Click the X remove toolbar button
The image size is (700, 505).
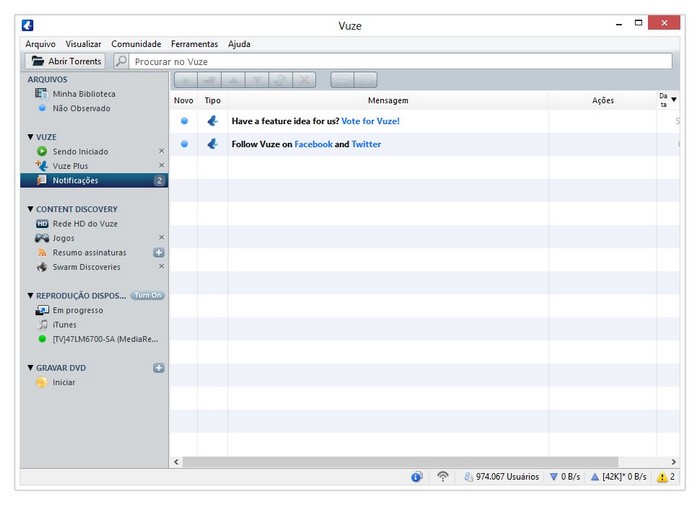[304, 80]
